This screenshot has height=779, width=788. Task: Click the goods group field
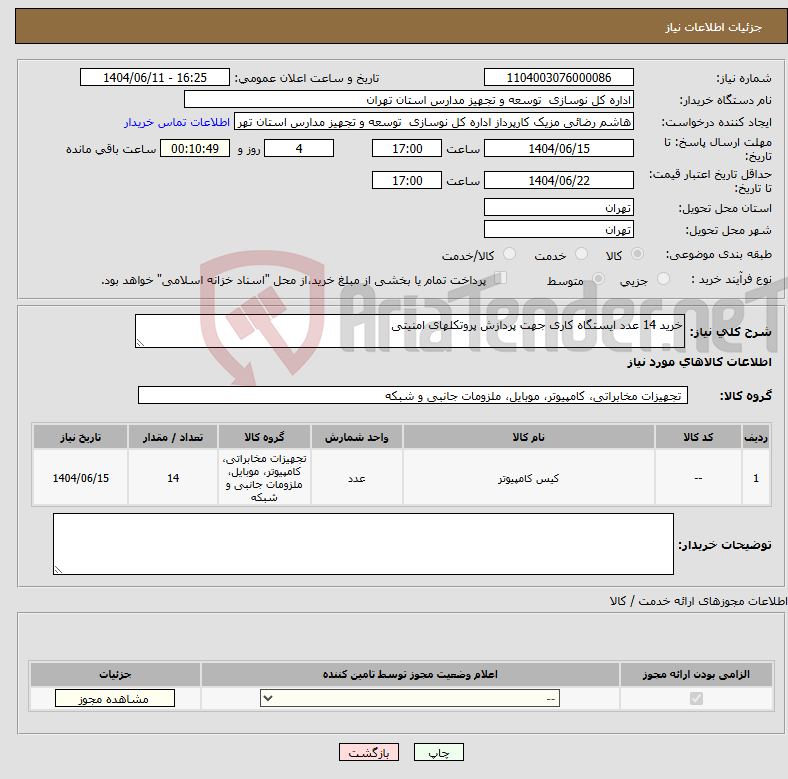click(413, 395)
